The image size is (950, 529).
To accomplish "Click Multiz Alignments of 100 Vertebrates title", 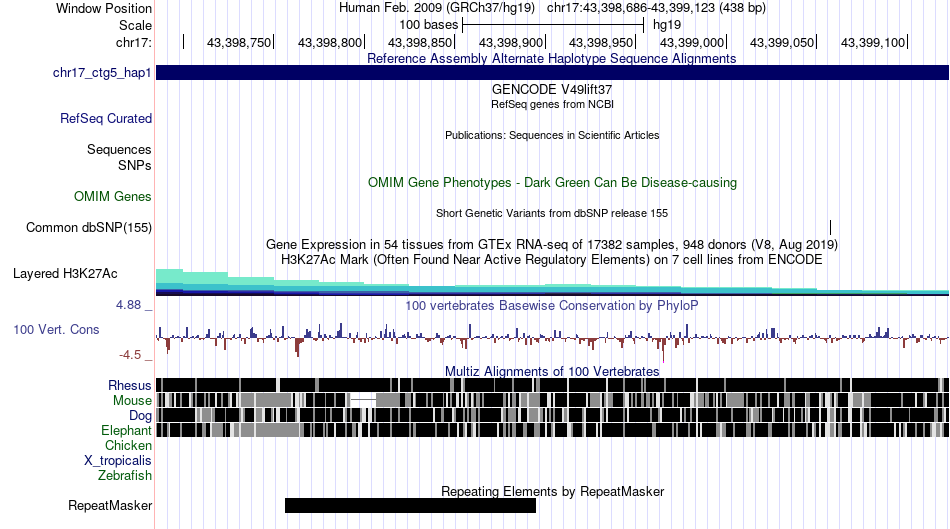I will tap(552, 371).
